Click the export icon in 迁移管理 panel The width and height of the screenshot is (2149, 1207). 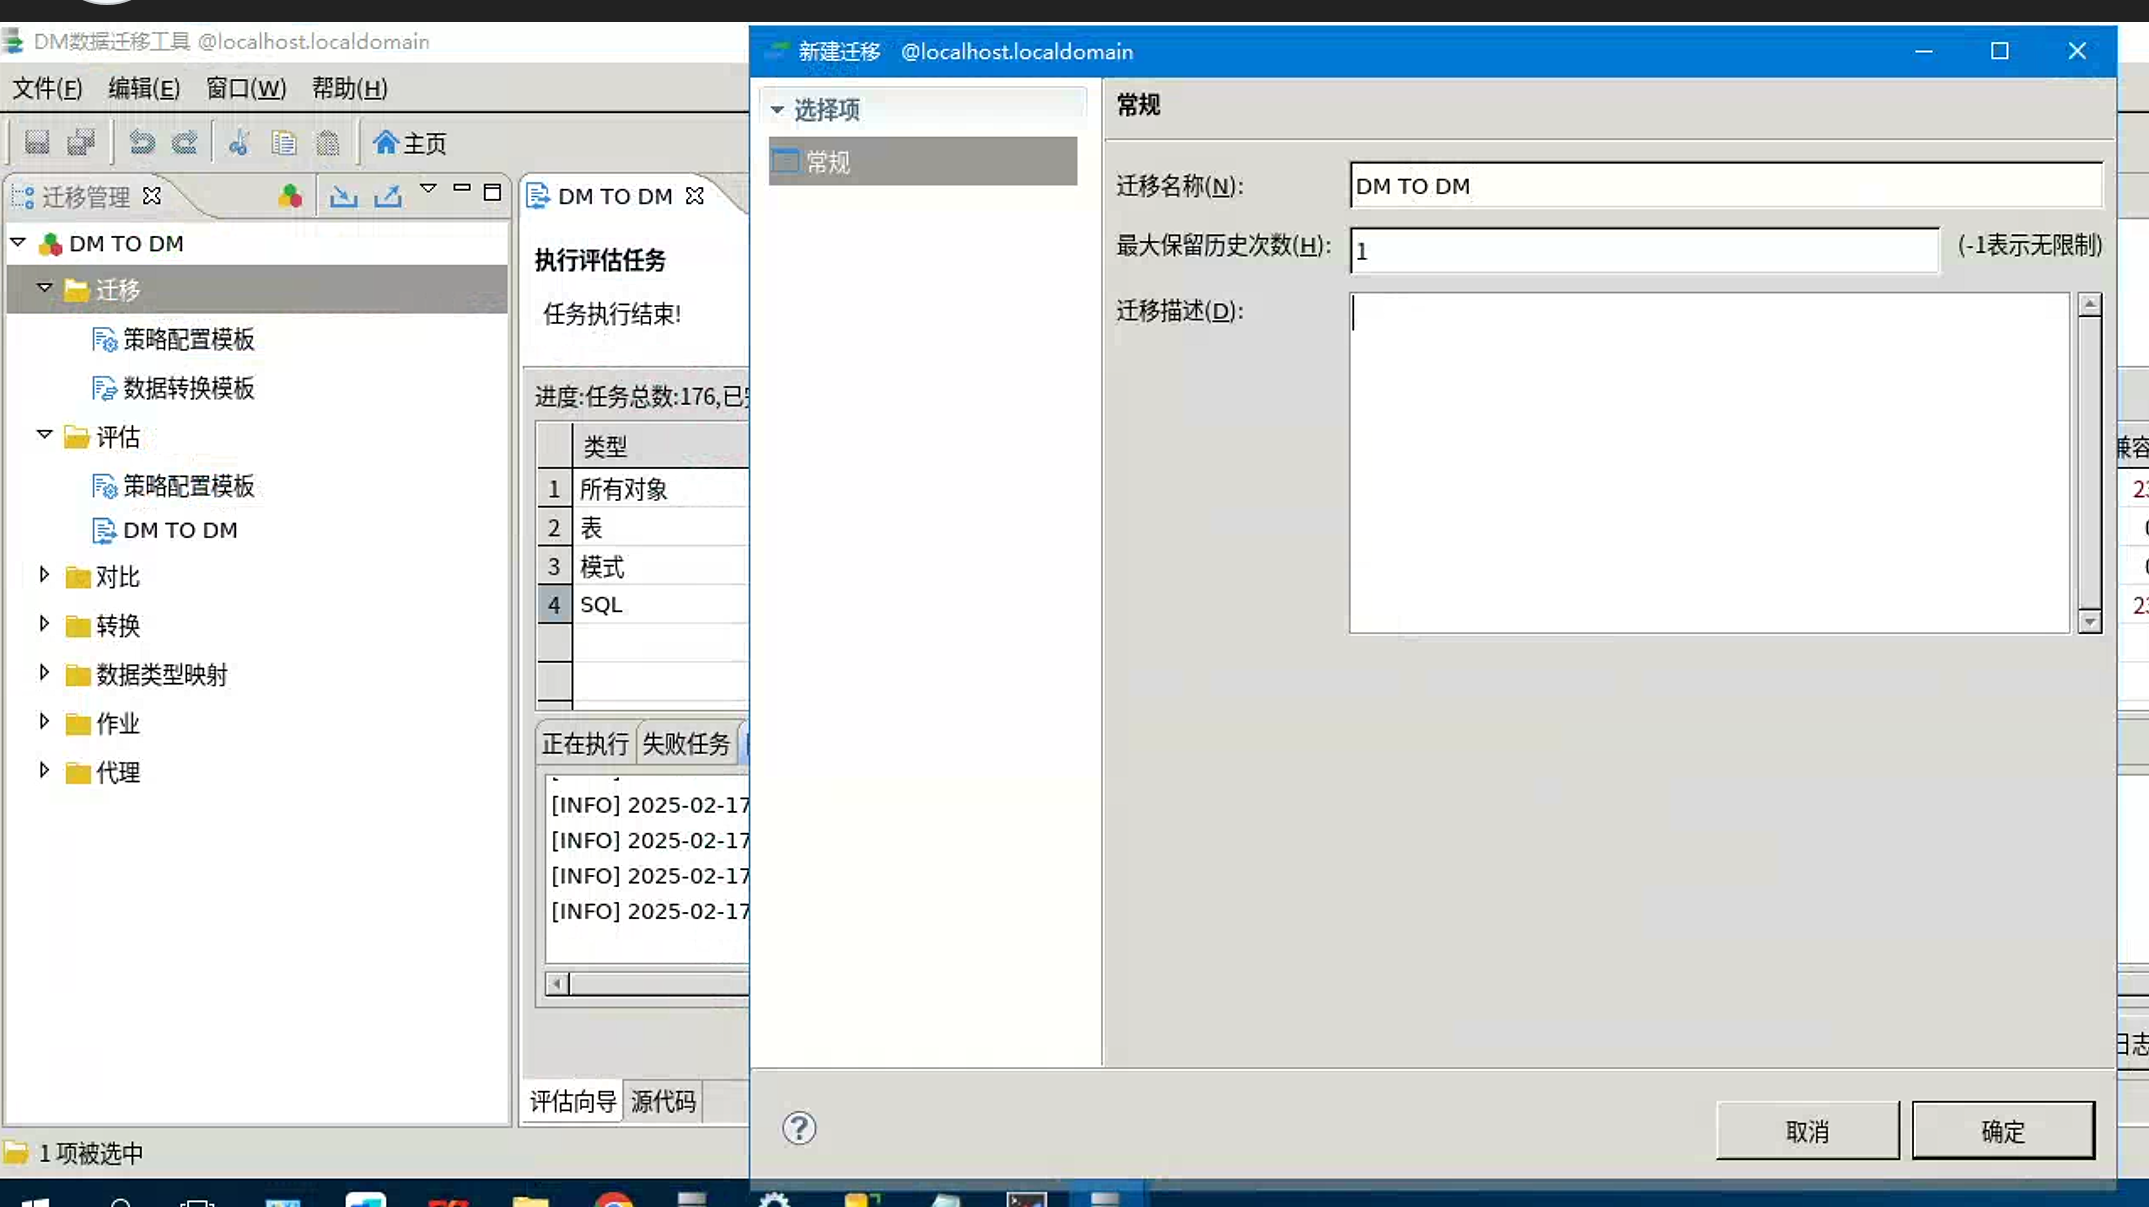click(x=388, y=196)
